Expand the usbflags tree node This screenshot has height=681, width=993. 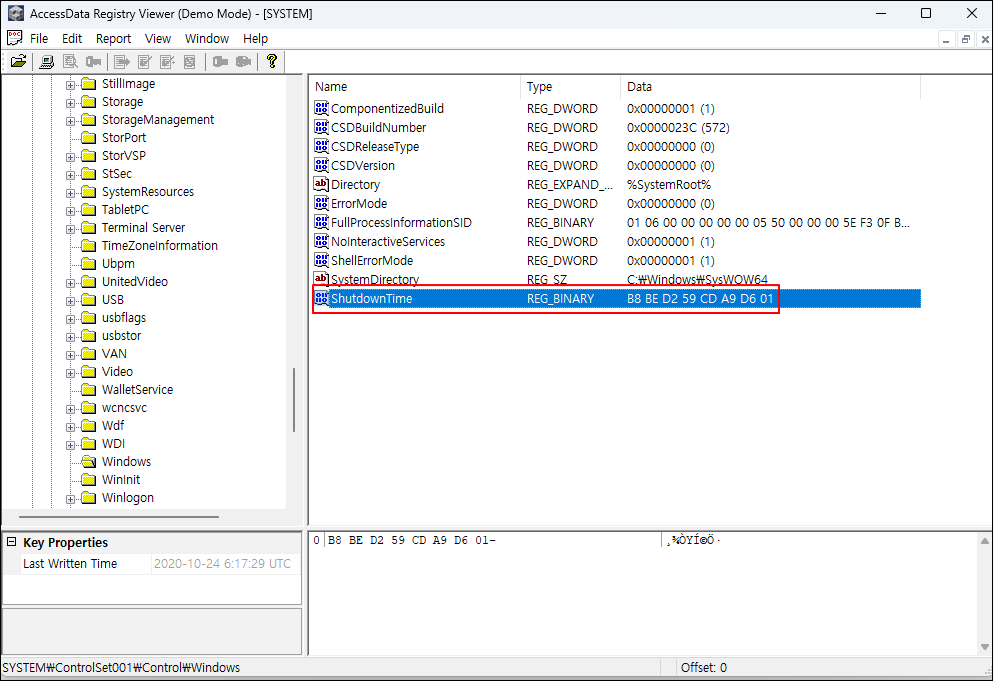click(x=70, y=319)
